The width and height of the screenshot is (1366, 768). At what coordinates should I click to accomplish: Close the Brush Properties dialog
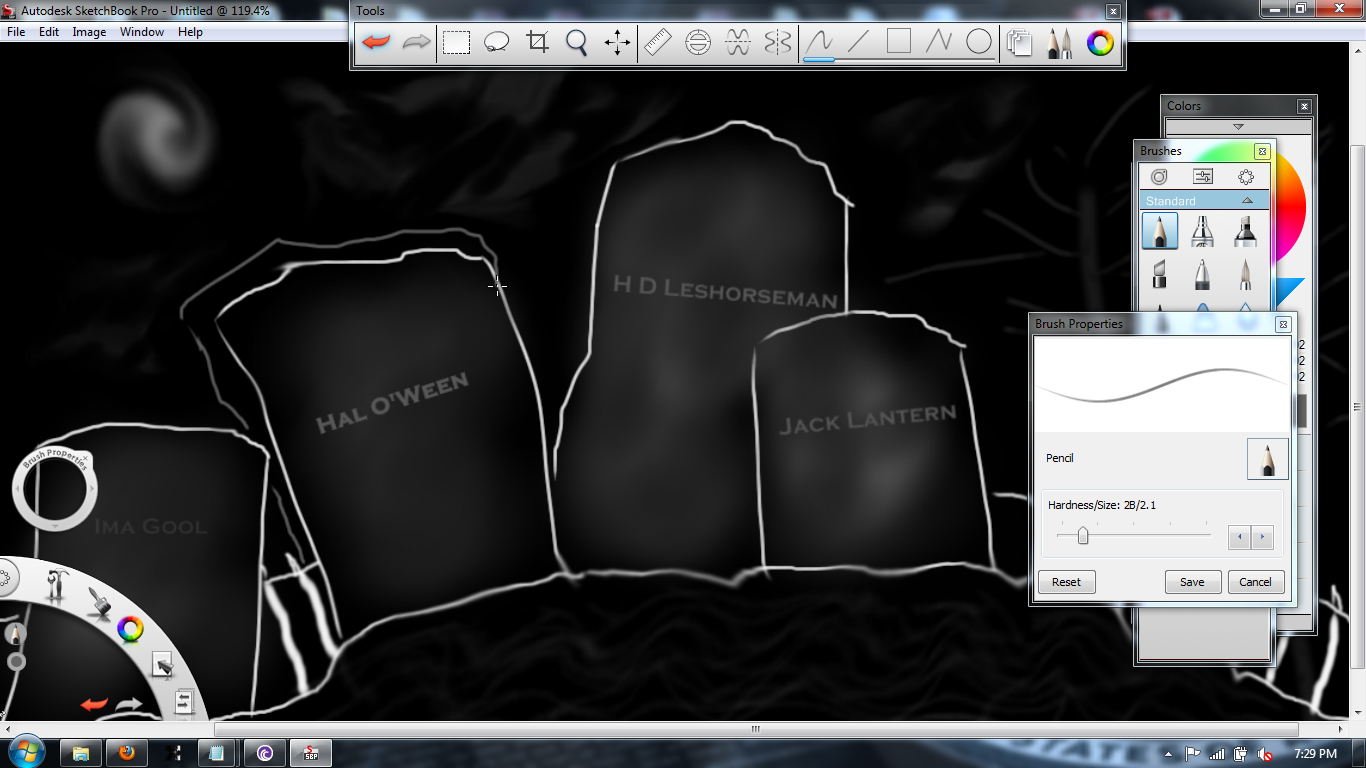tap(1283, 324)
